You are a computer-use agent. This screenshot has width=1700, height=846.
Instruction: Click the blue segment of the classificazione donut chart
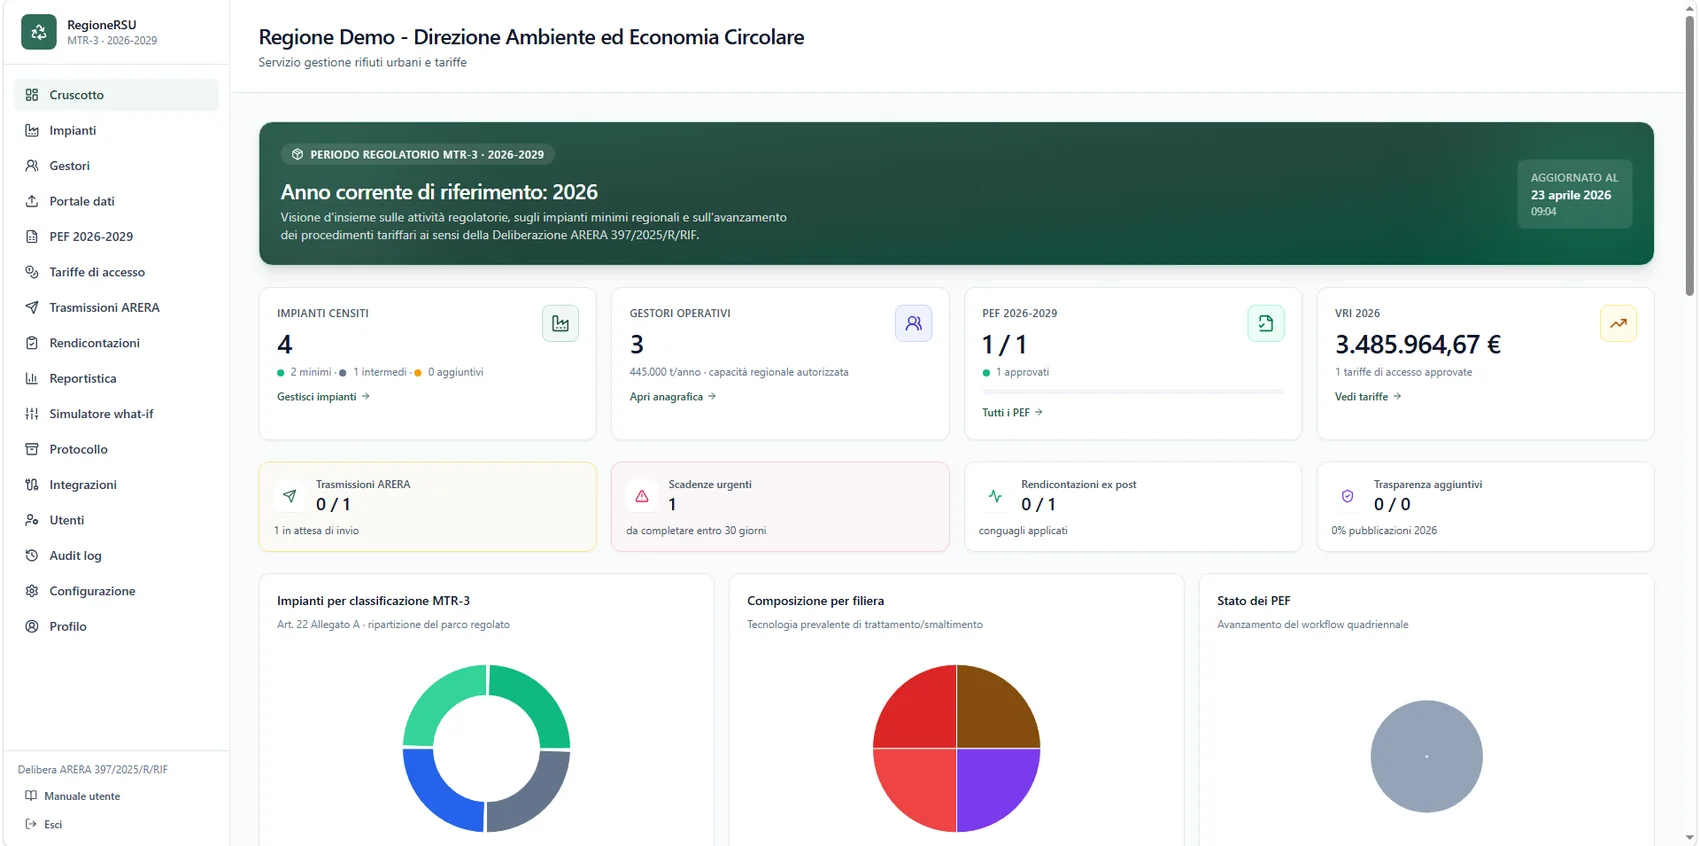pyautogui.click(x=435, y=798)
